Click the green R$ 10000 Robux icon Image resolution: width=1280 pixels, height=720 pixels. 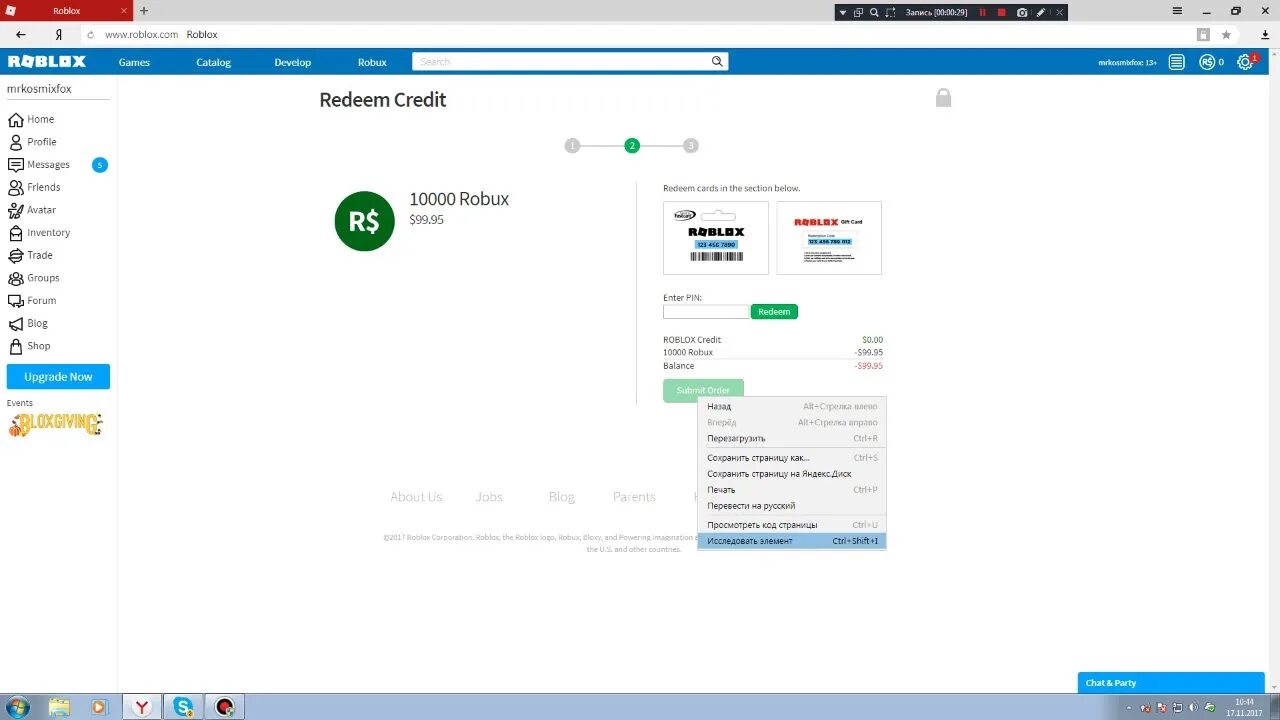[364, 221]
